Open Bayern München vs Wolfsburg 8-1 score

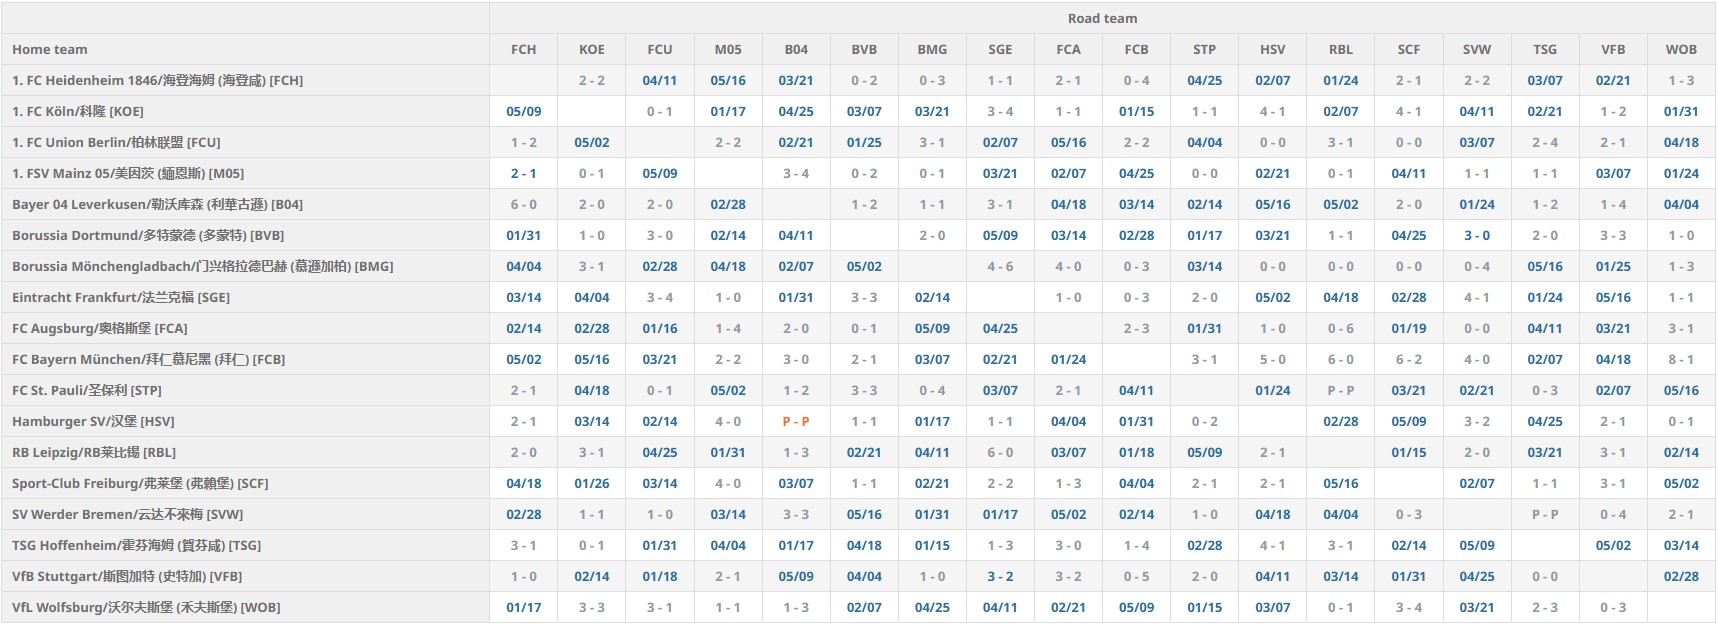tap(1680, 359)
